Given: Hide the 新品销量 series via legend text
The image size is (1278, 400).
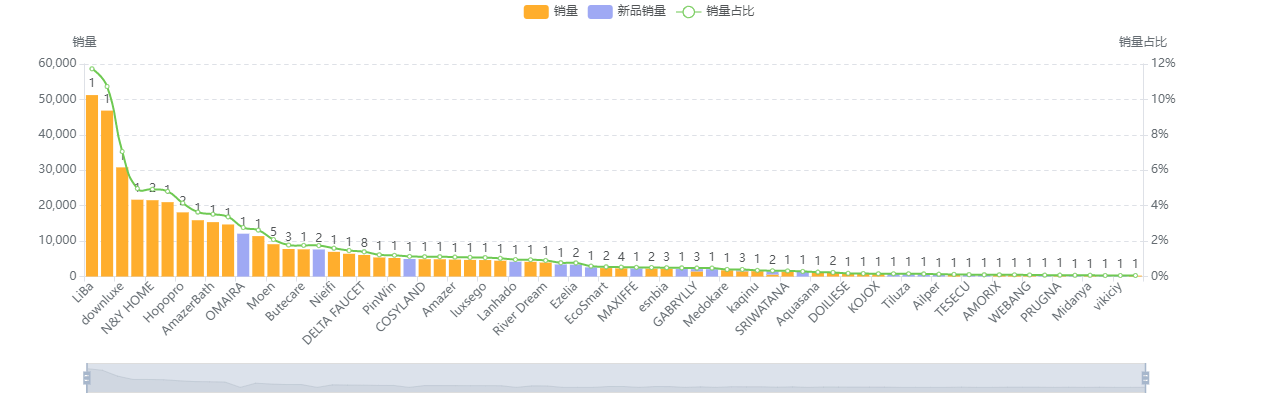Looking at the screenshot, I should click(641, 11).
